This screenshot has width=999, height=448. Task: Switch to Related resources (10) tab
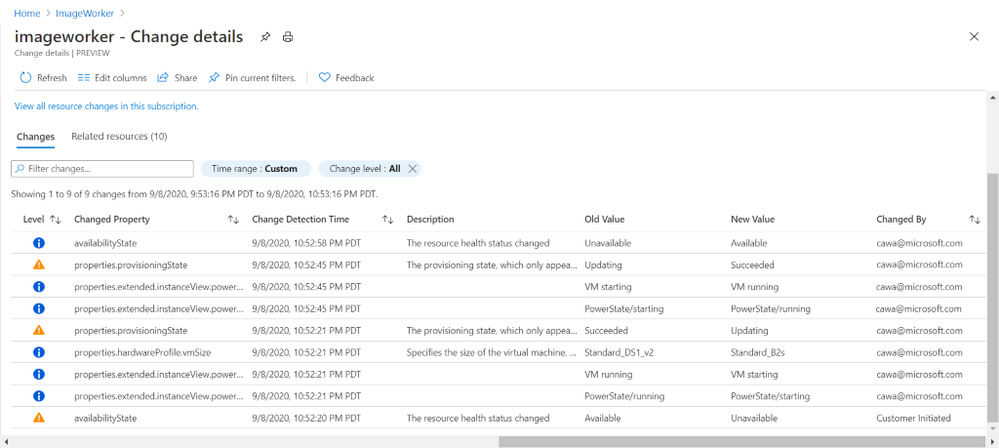[119, 136]
